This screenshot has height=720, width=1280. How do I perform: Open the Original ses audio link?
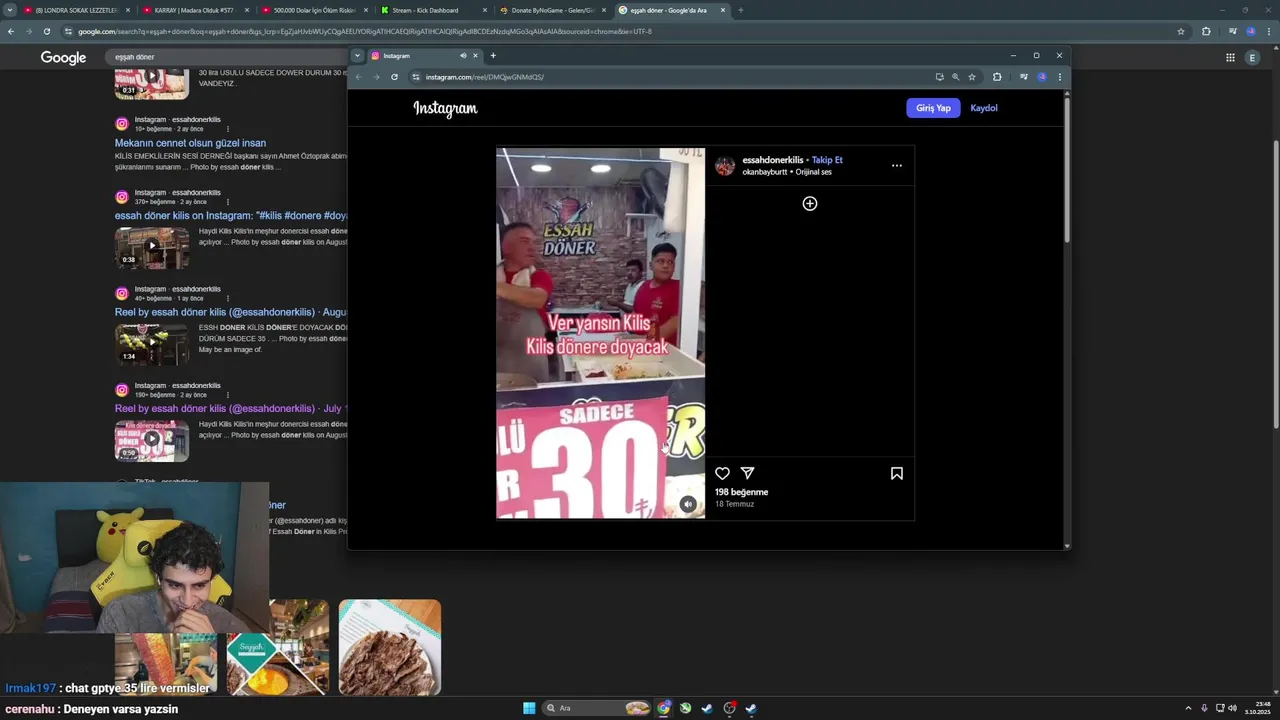[814, 172]
